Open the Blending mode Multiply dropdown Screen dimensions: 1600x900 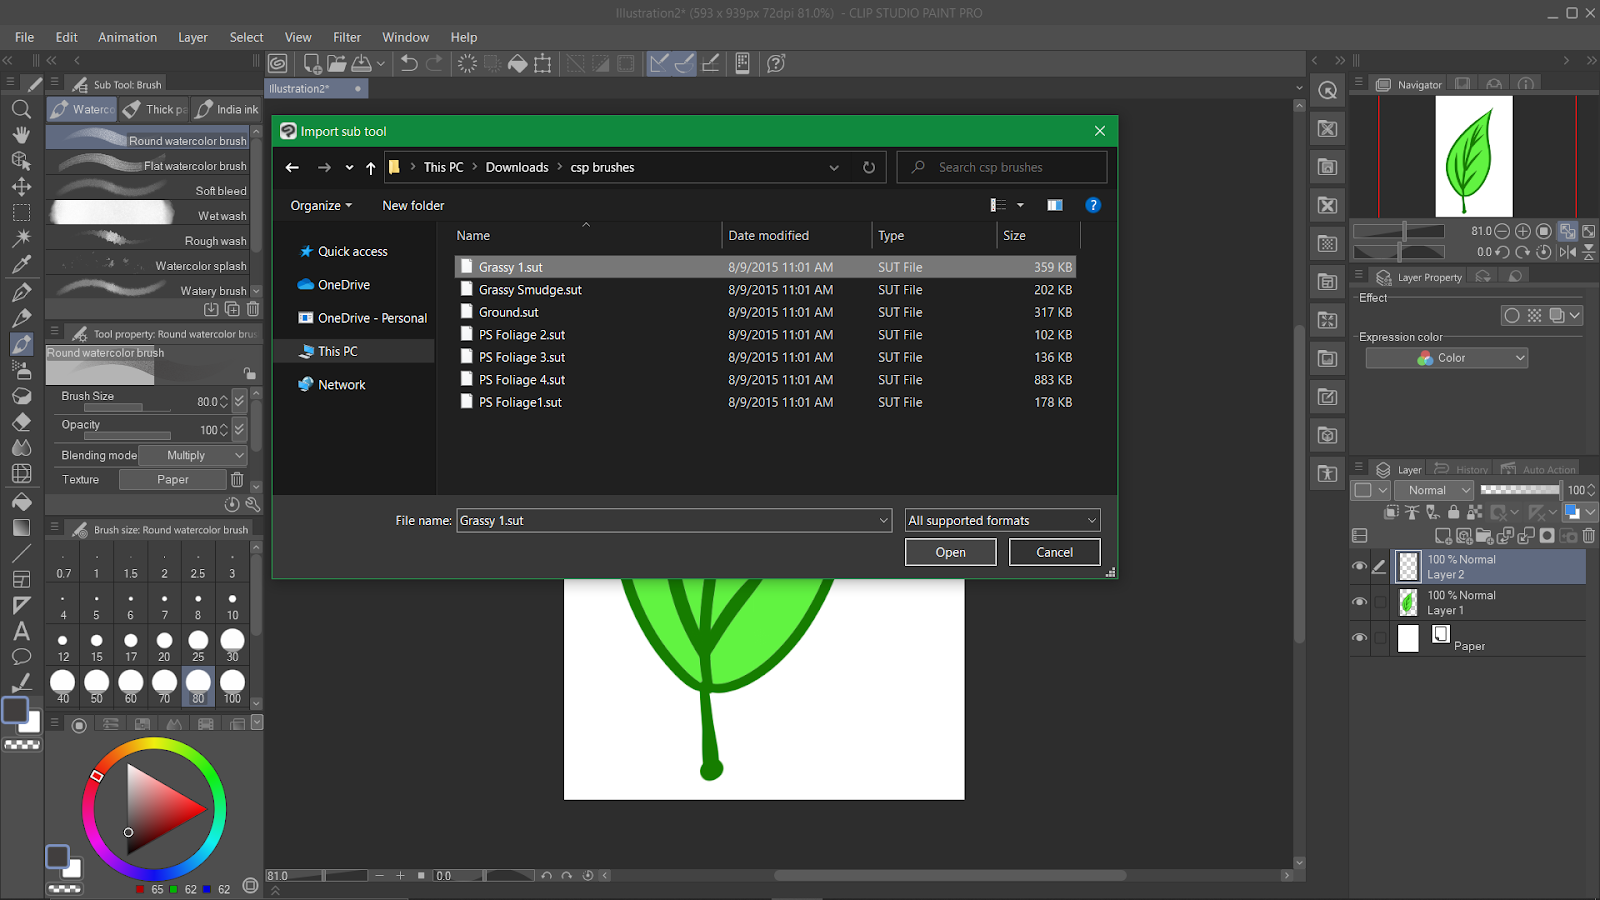(x=193, y=455)
